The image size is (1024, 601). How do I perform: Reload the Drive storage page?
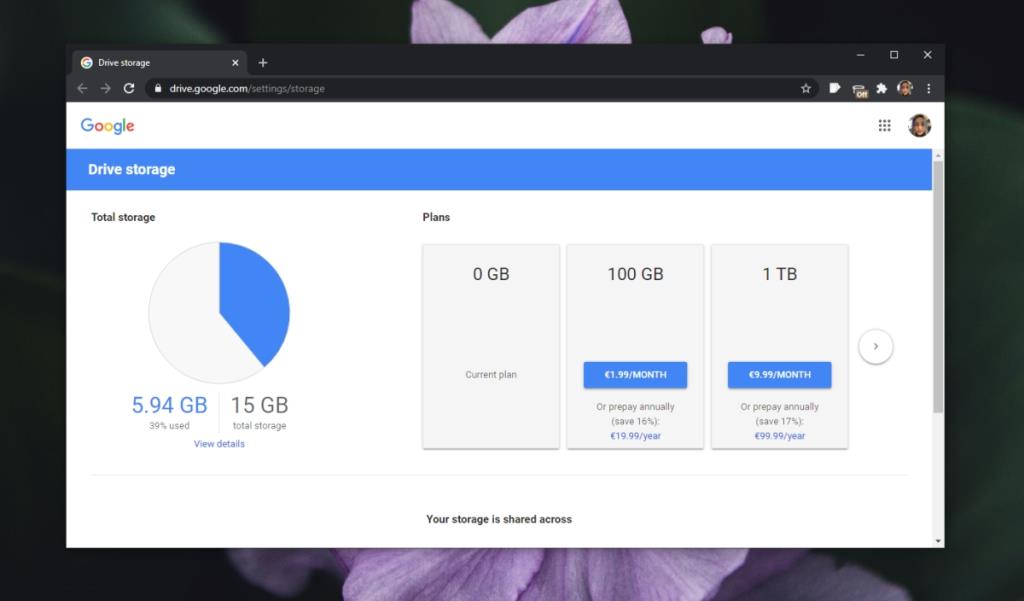coord(129,88)
